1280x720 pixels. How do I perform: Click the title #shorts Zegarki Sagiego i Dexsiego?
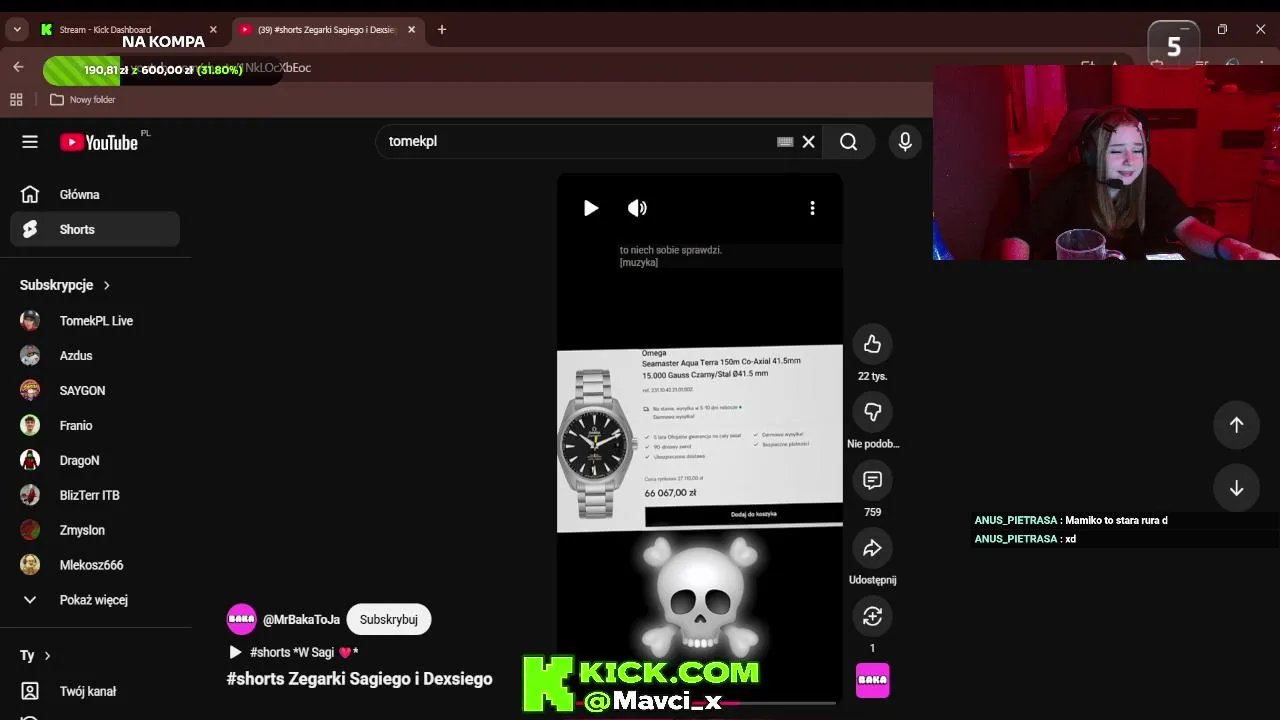pos(360,679)
